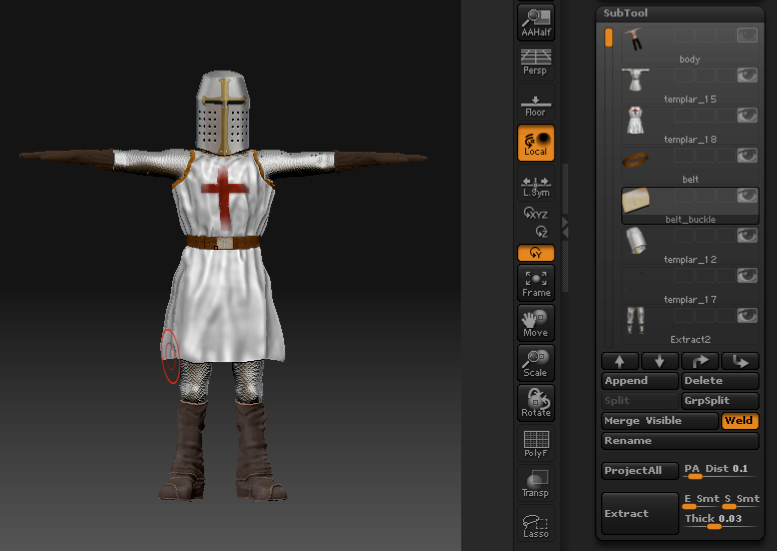Viewport: 777px width, 551px height.
Task: Select the Move navigation tool
Action: (536, 323)
